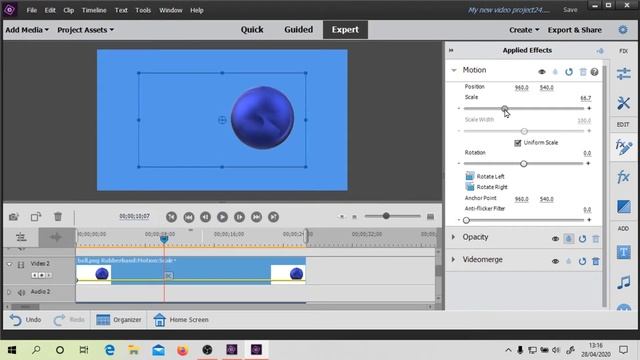This screenshot has height=360, width=640.
Task: Open the Transitions panel icon
Action: point(623,207)
